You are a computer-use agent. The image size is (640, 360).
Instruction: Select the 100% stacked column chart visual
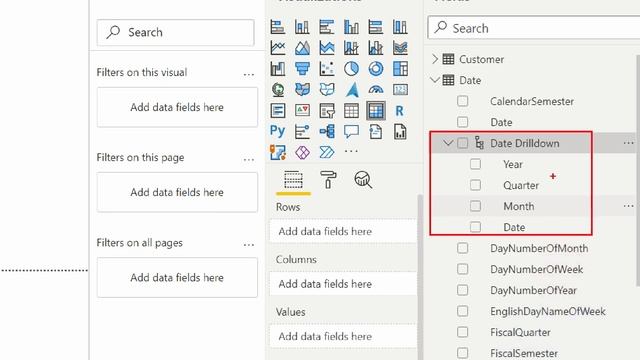coord(400,27)
